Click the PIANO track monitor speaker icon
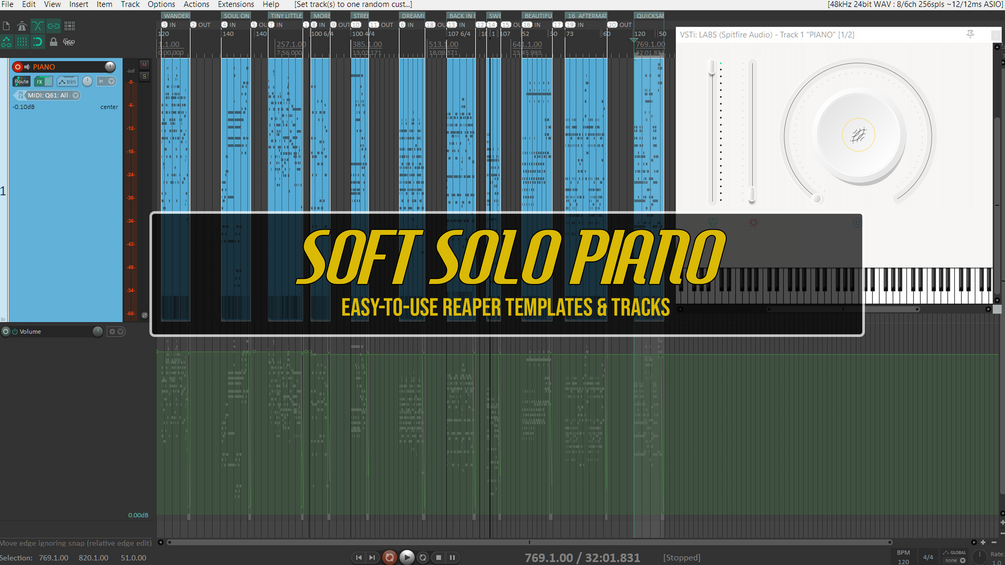 [27, 67]
